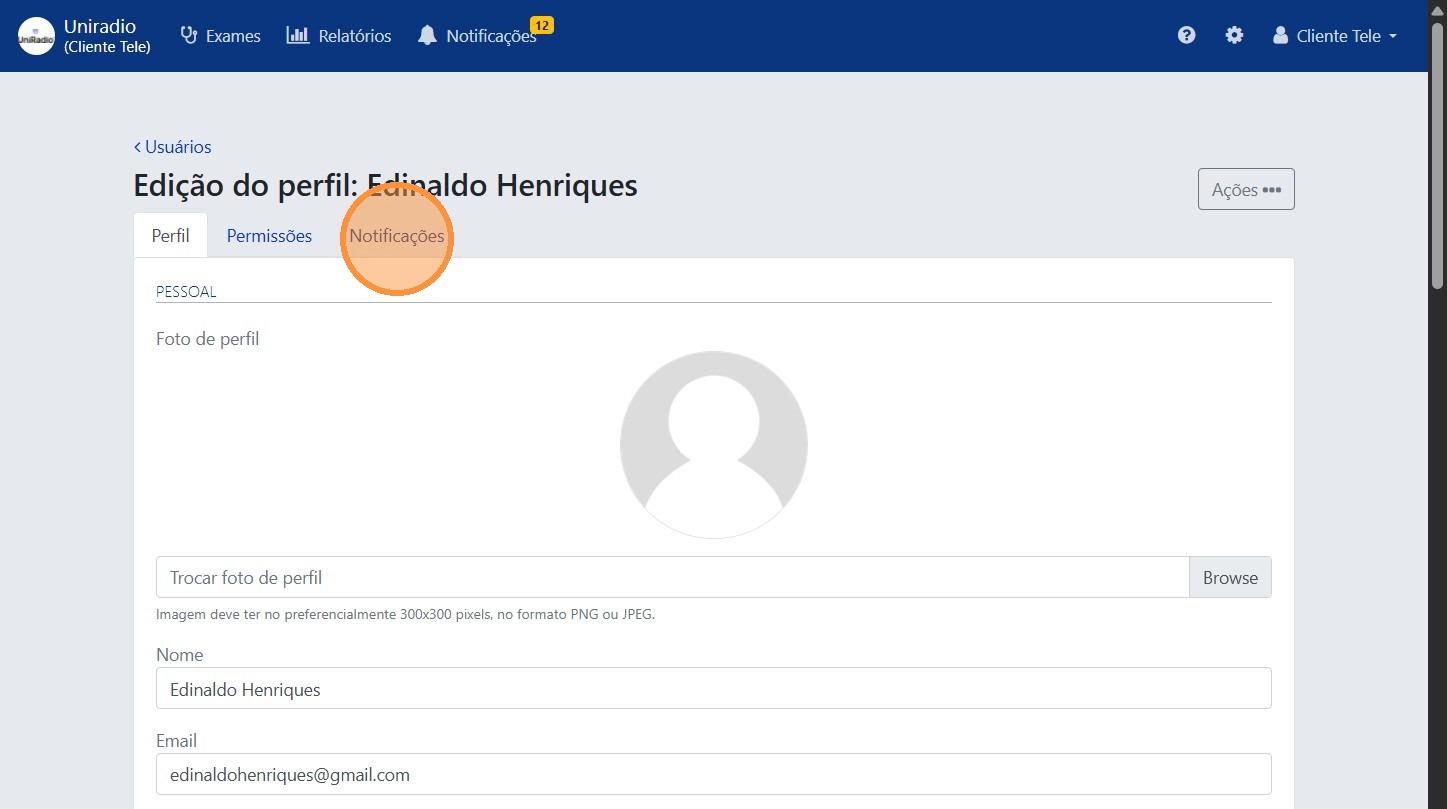Click the Email field with edinaldohenriques@gmail.com
The height and width of the screenshot is (809, 1447).
[713, 774]
